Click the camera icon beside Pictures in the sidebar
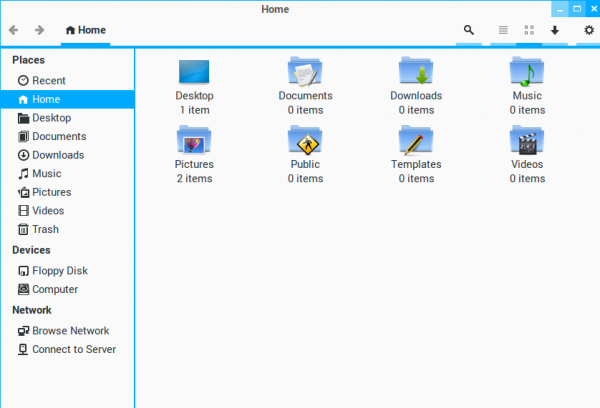Image resolution: width=600 pixels, height=408 pixels. [x=23, y=192]
